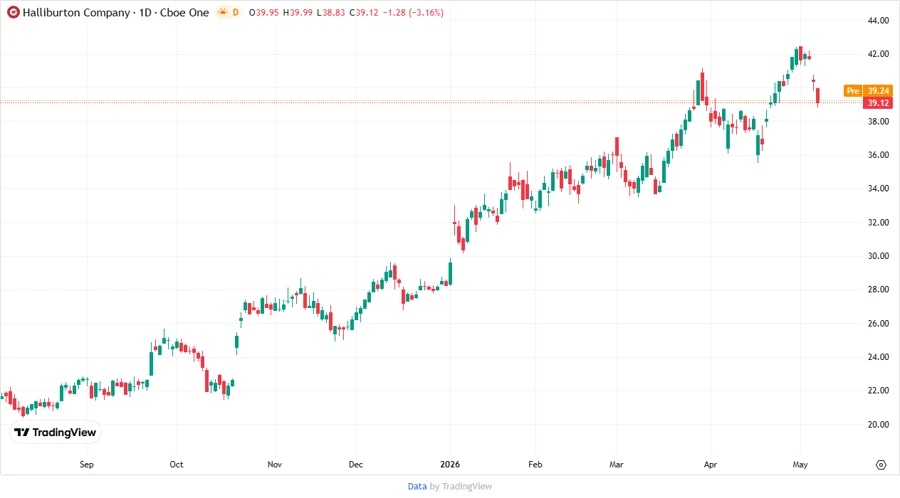Click the high value H39.99
The width and height of the screenshot is (900, 498).
[x=298, y=12]
